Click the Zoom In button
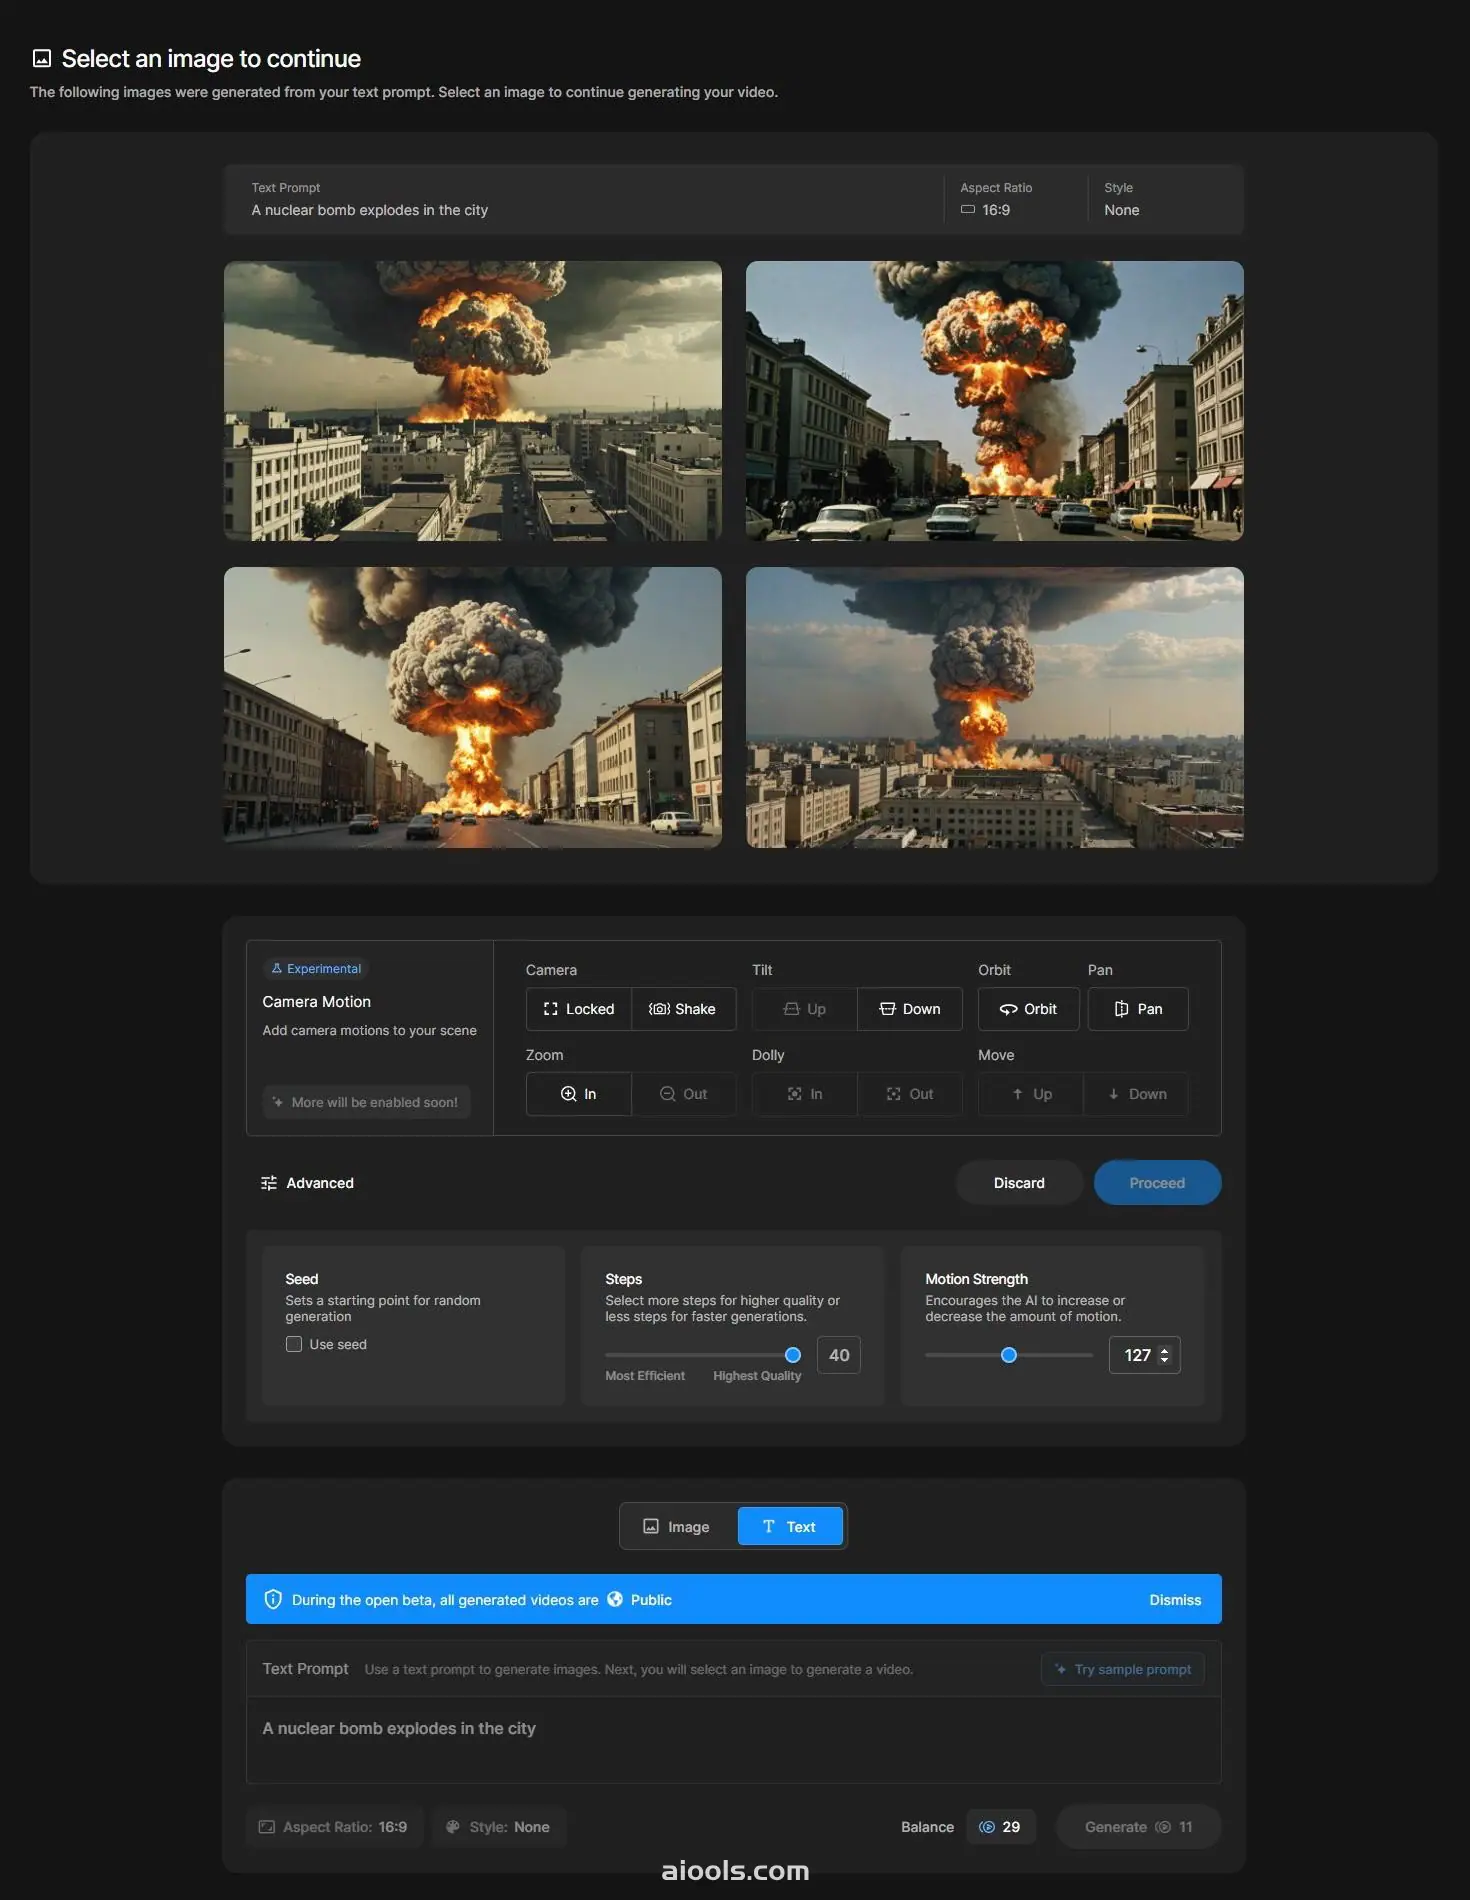 tap(579, 1094)
